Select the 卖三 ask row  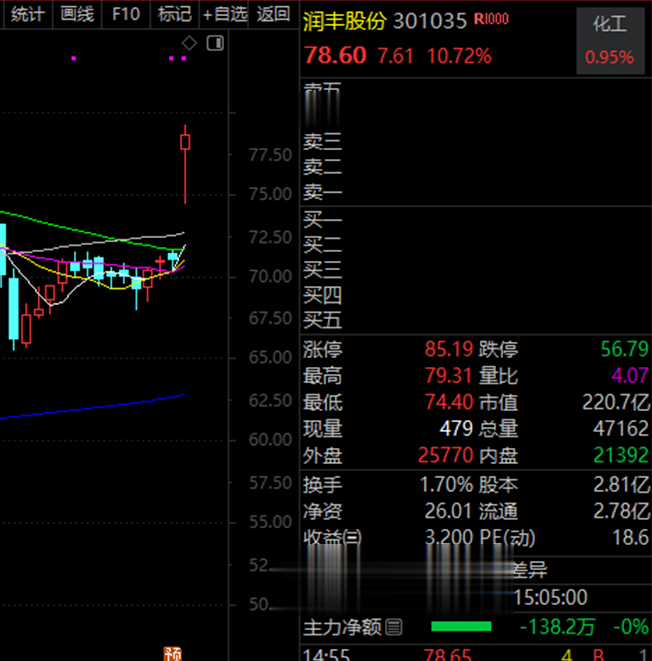[476, 142]
